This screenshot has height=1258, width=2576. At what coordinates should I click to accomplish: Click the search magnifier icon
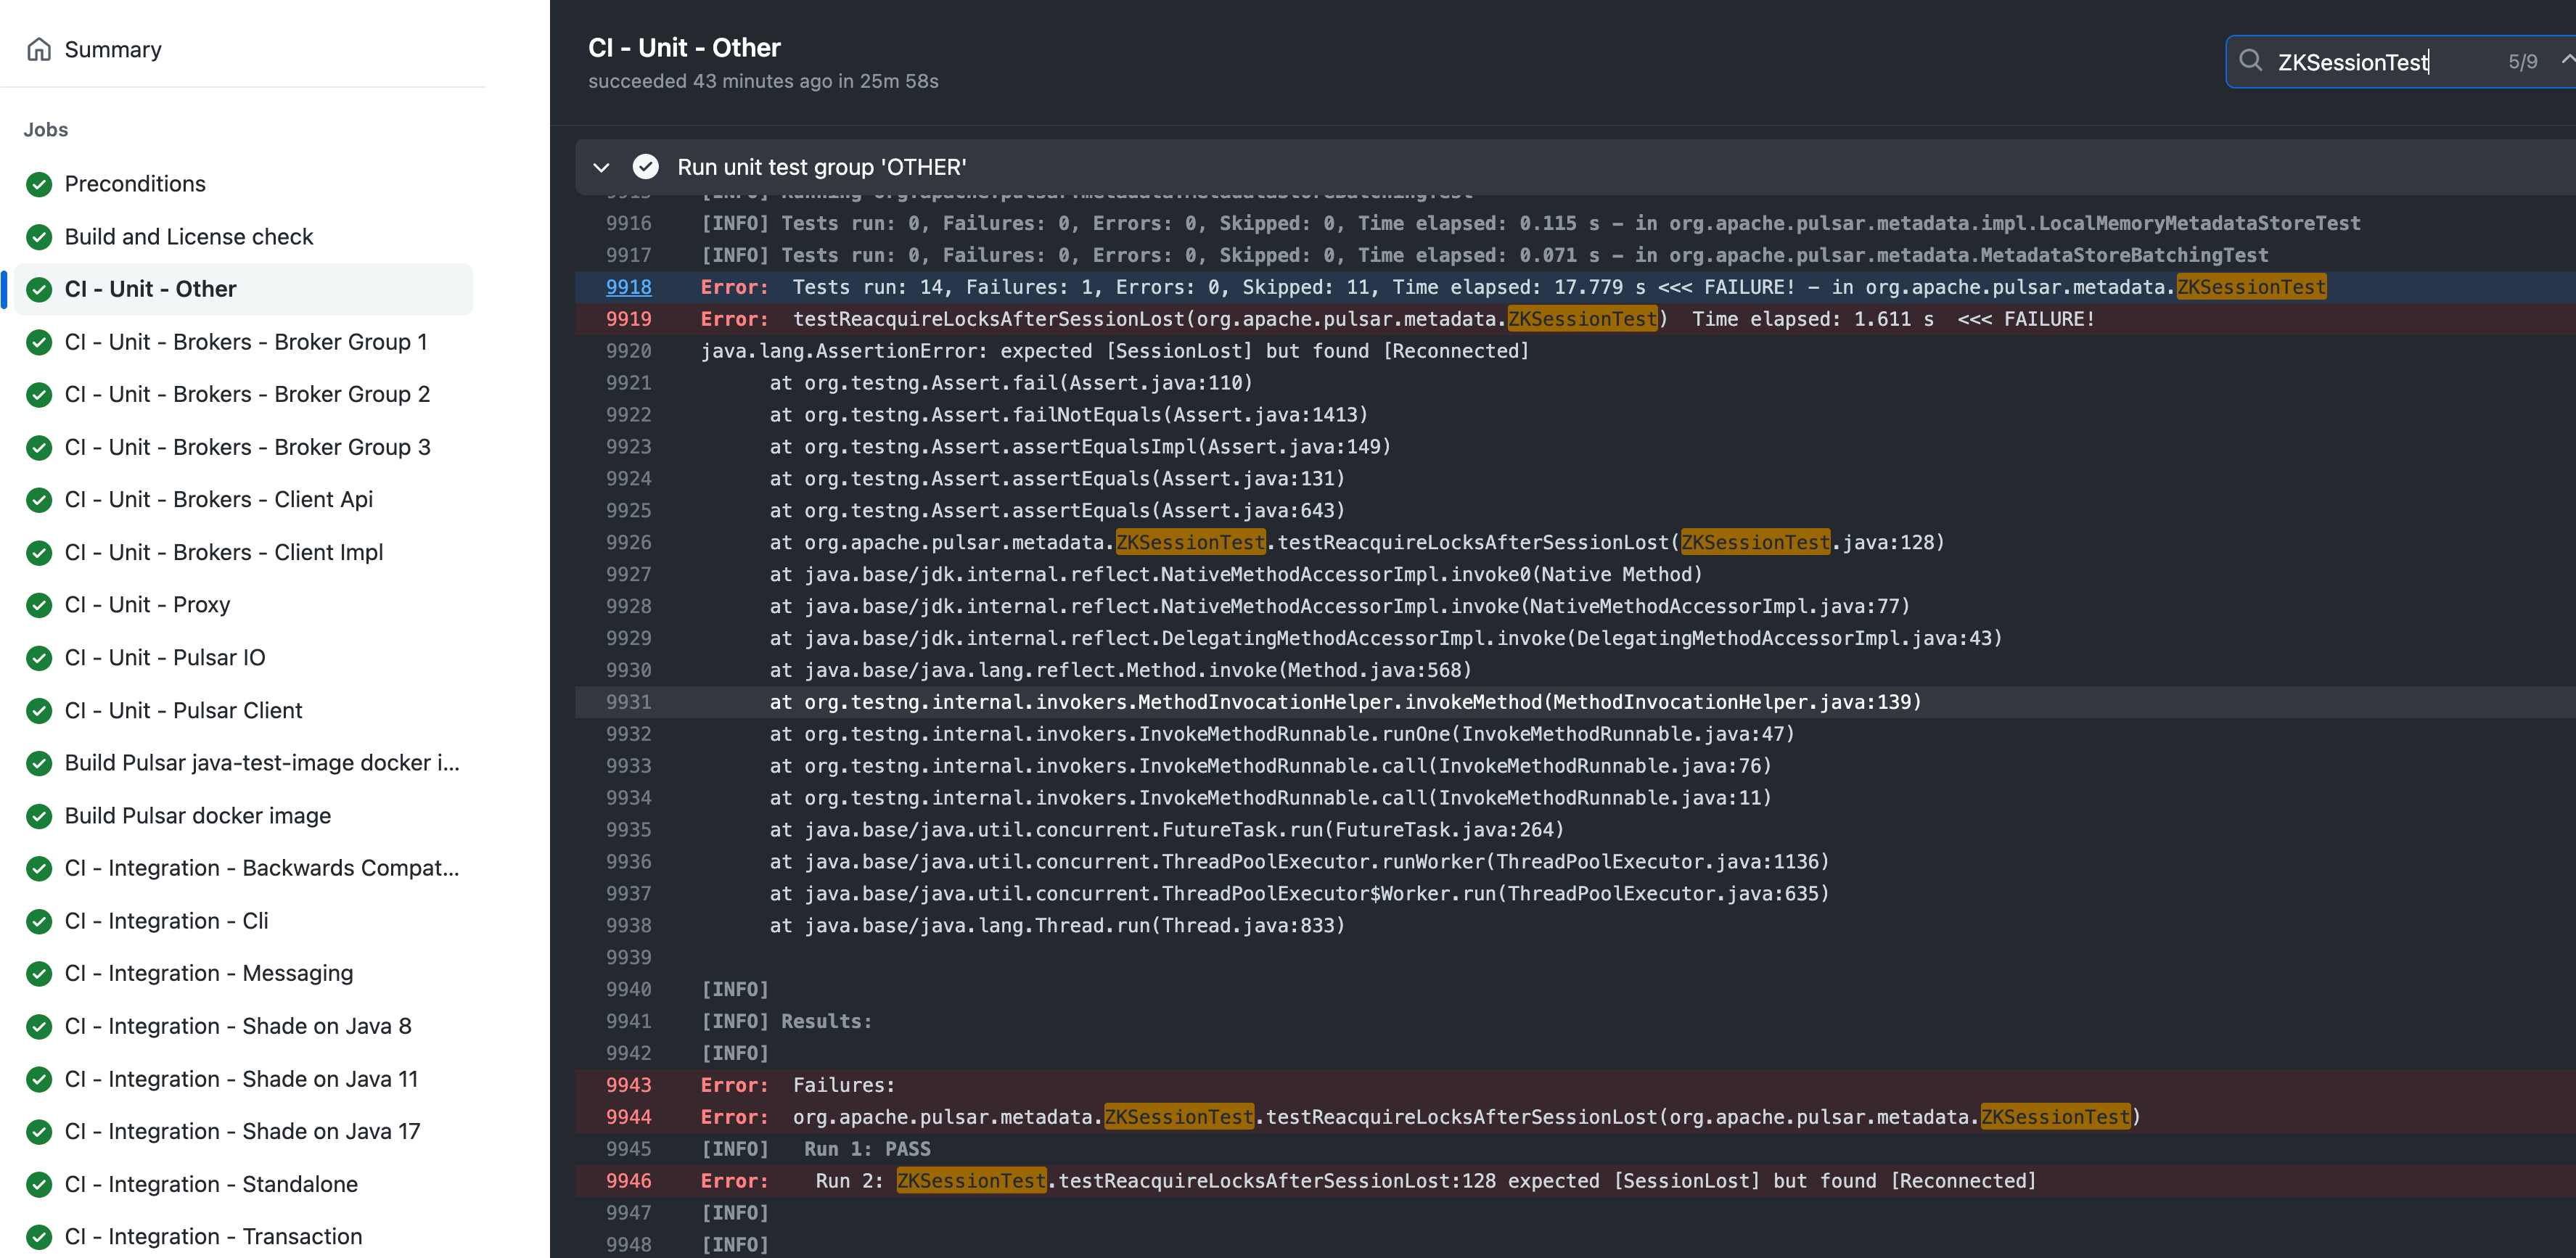[2250, 61]
